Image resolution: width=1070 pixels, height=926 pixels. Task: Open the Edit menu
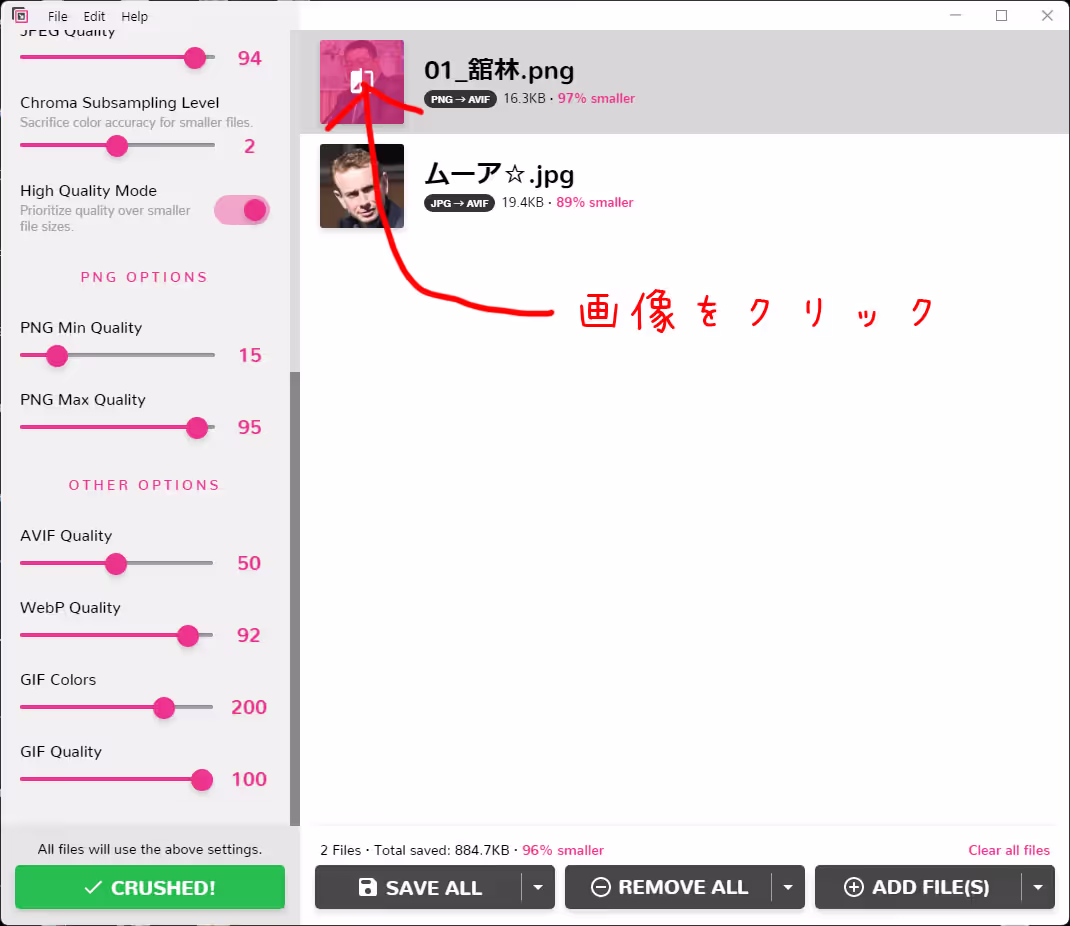[94, 17]
